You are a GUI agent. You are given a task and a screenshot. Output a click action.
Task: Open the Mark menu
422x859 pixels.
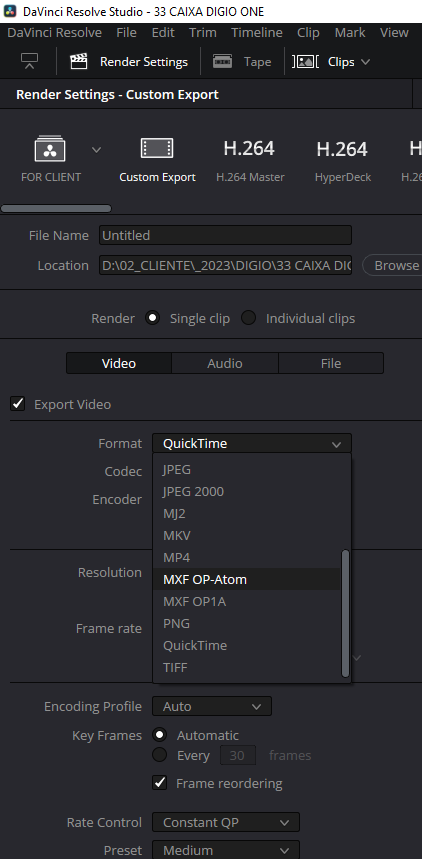[350, 32]
